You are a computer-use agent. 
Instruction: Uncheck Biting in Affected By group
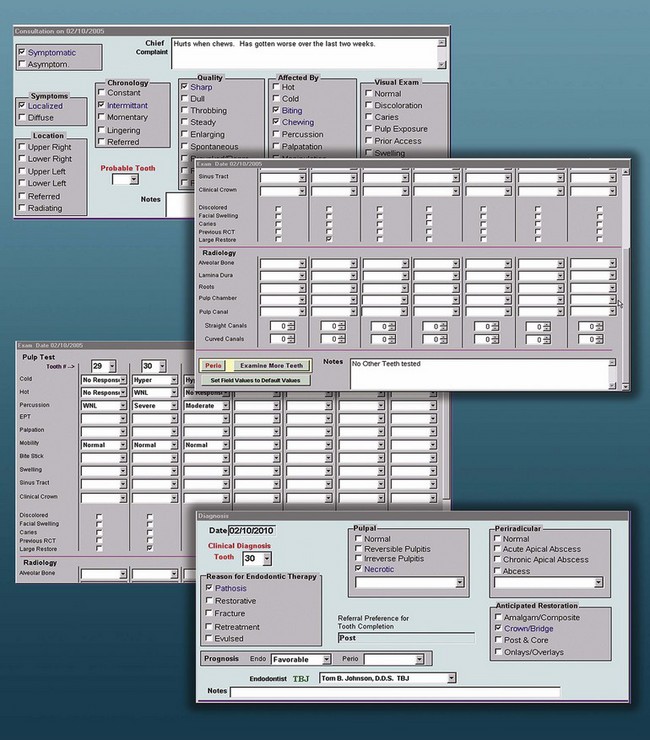click(x=276, y=109)
